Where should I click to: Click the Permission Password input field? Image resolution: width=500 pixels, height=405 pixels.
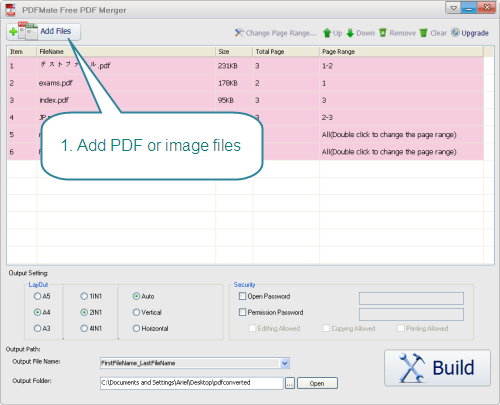(x=411, y=314)
